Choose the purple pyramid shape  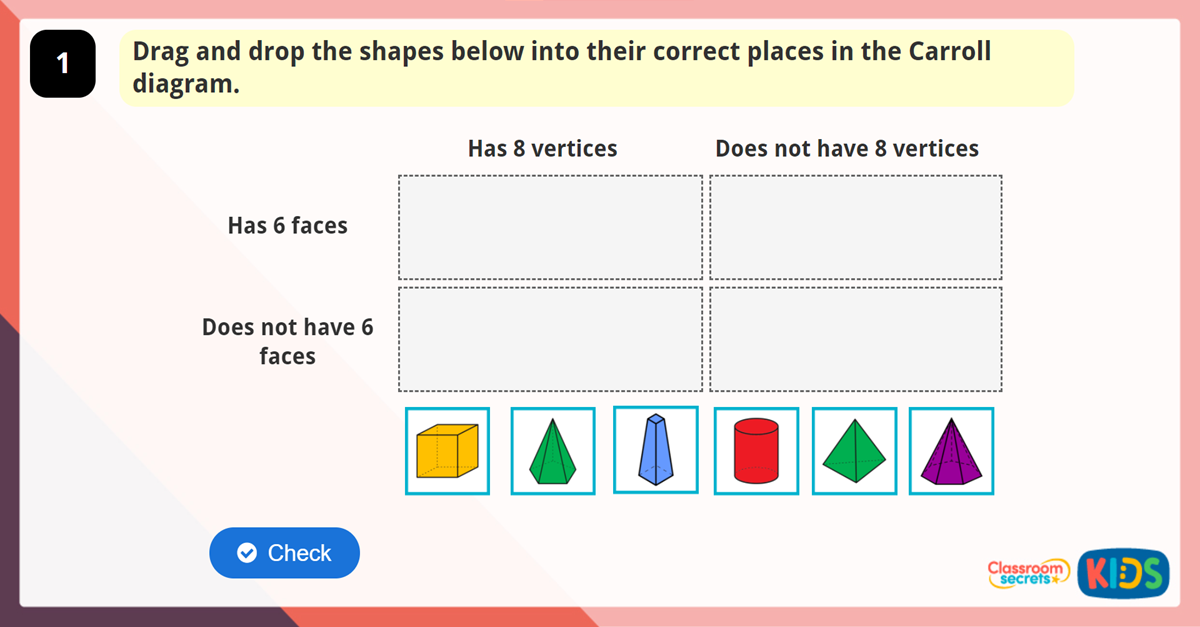(x=951, y=451)
